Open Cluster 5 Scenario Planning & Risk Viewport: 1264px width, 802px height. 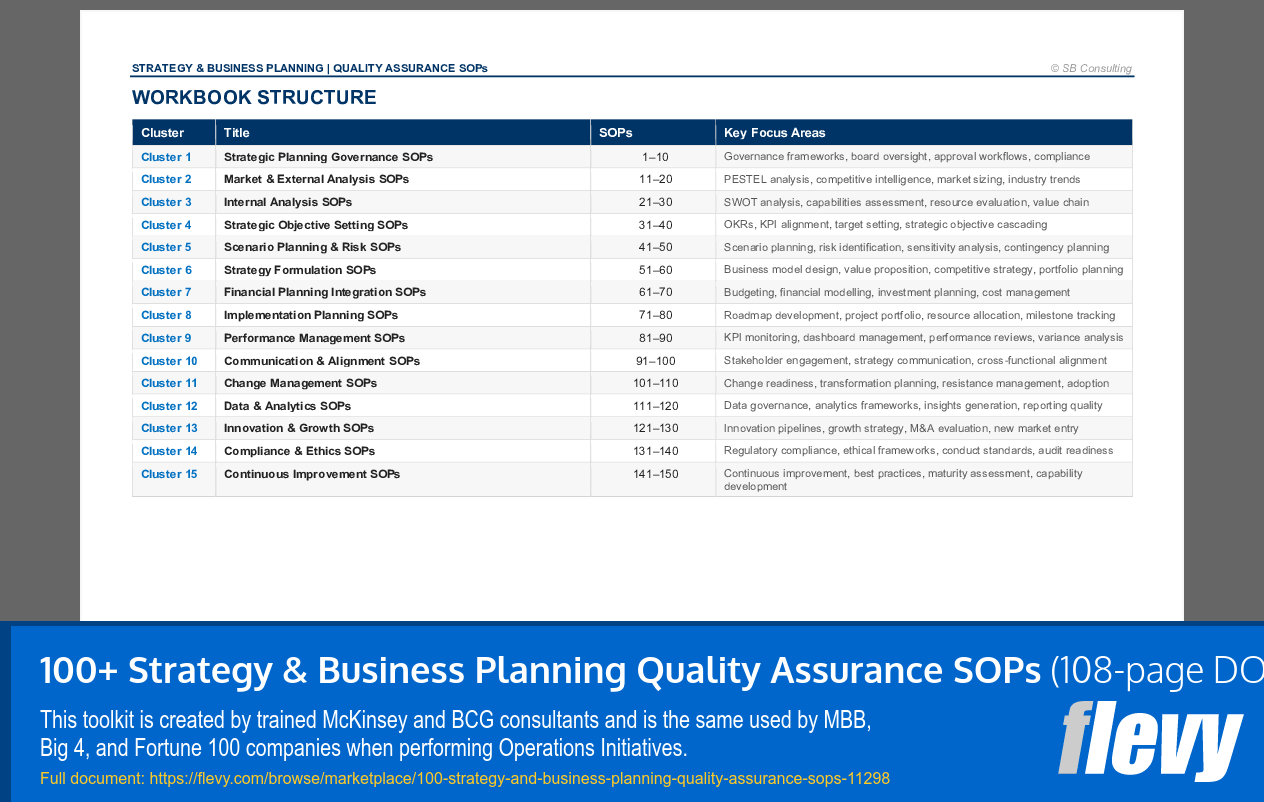[165, 247]
